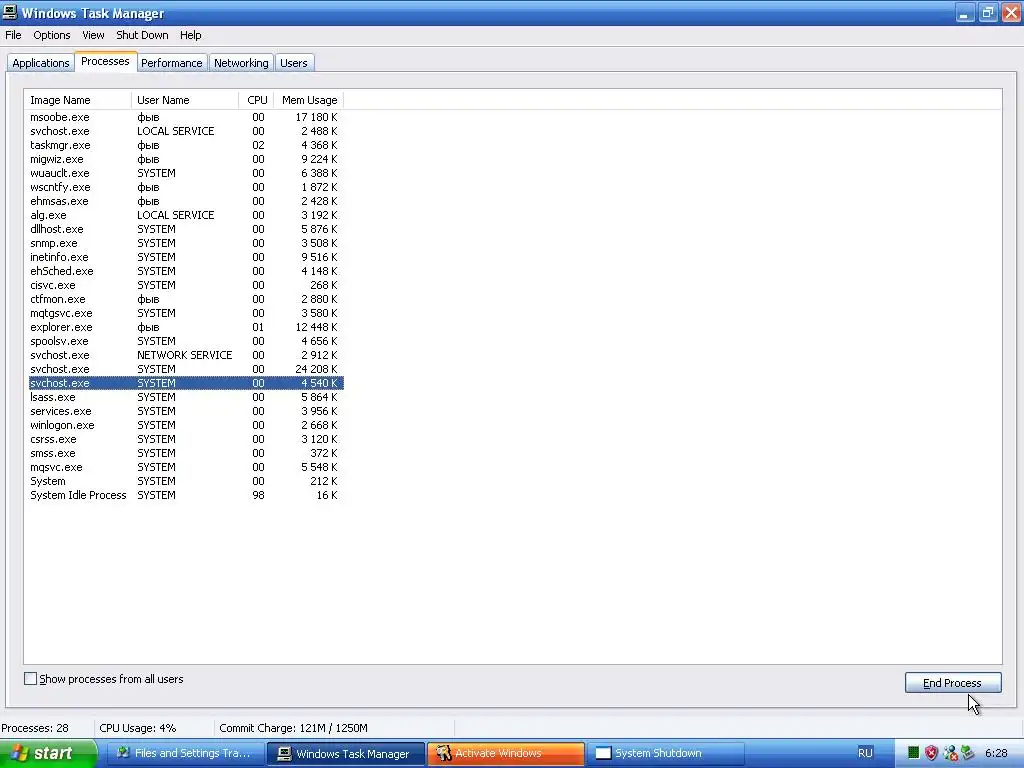Select svchost.exe run by LOCAL SERVICE
This screenshot has height=768, width=1024.
(185, 131)
